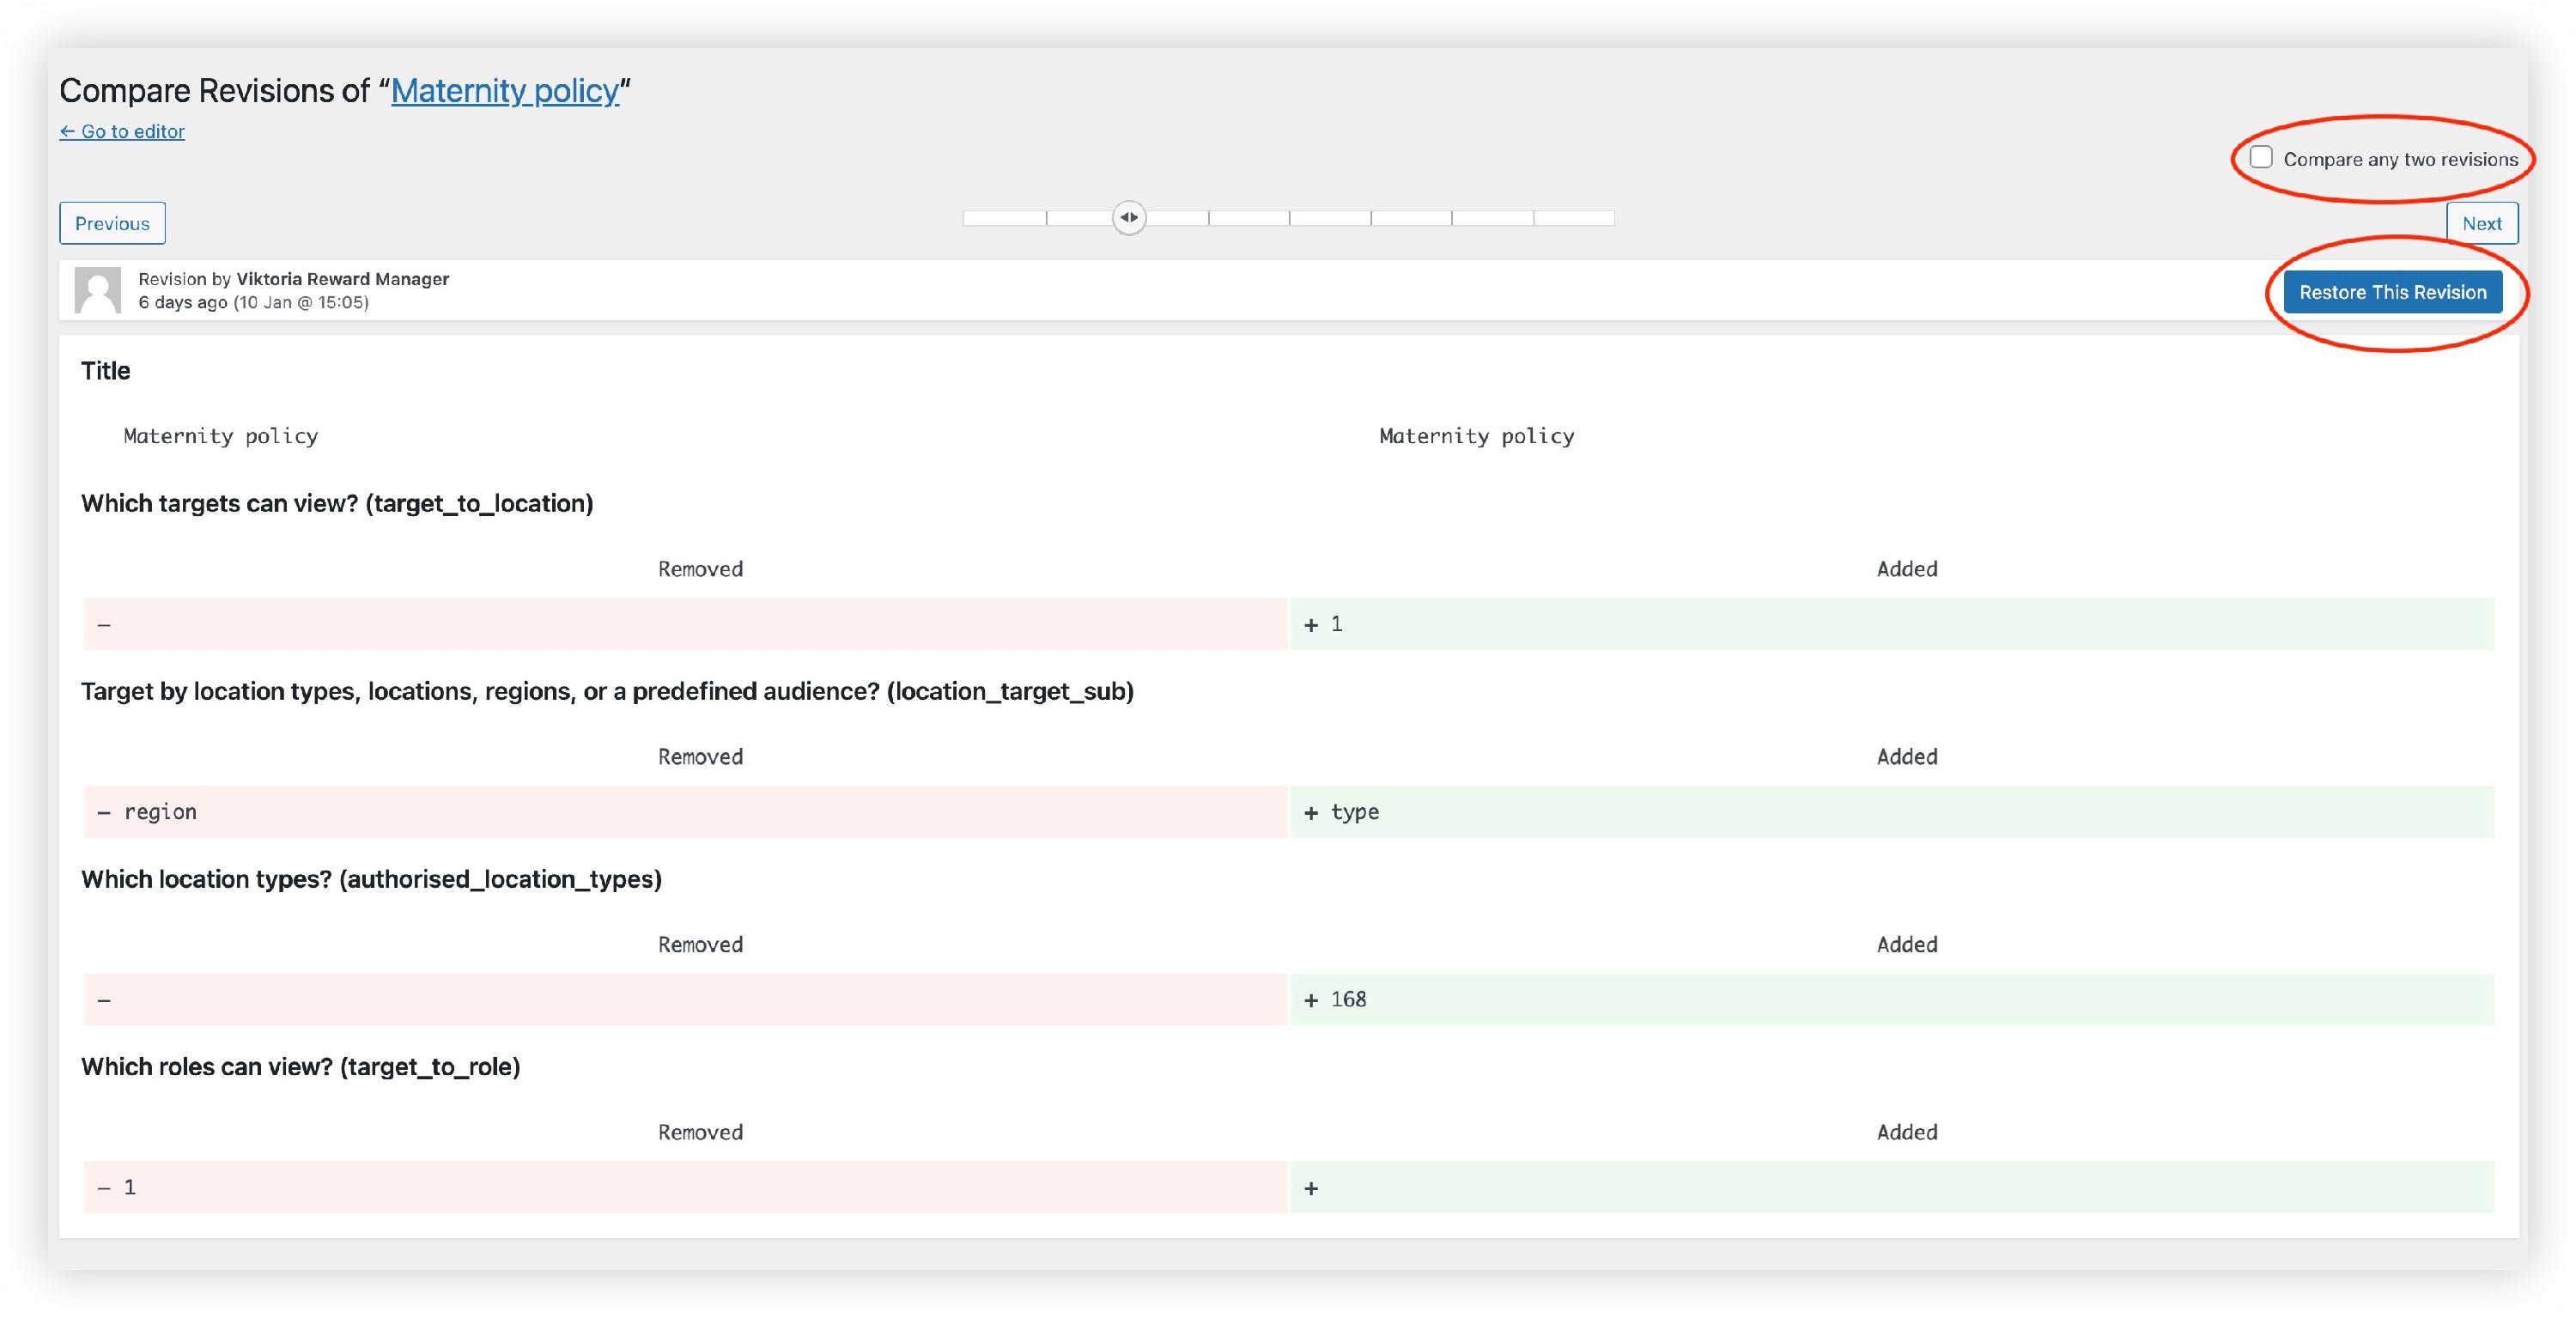Open the Maternity policy title link
Screen dimensions: 2576x1318
click(505, 91)
